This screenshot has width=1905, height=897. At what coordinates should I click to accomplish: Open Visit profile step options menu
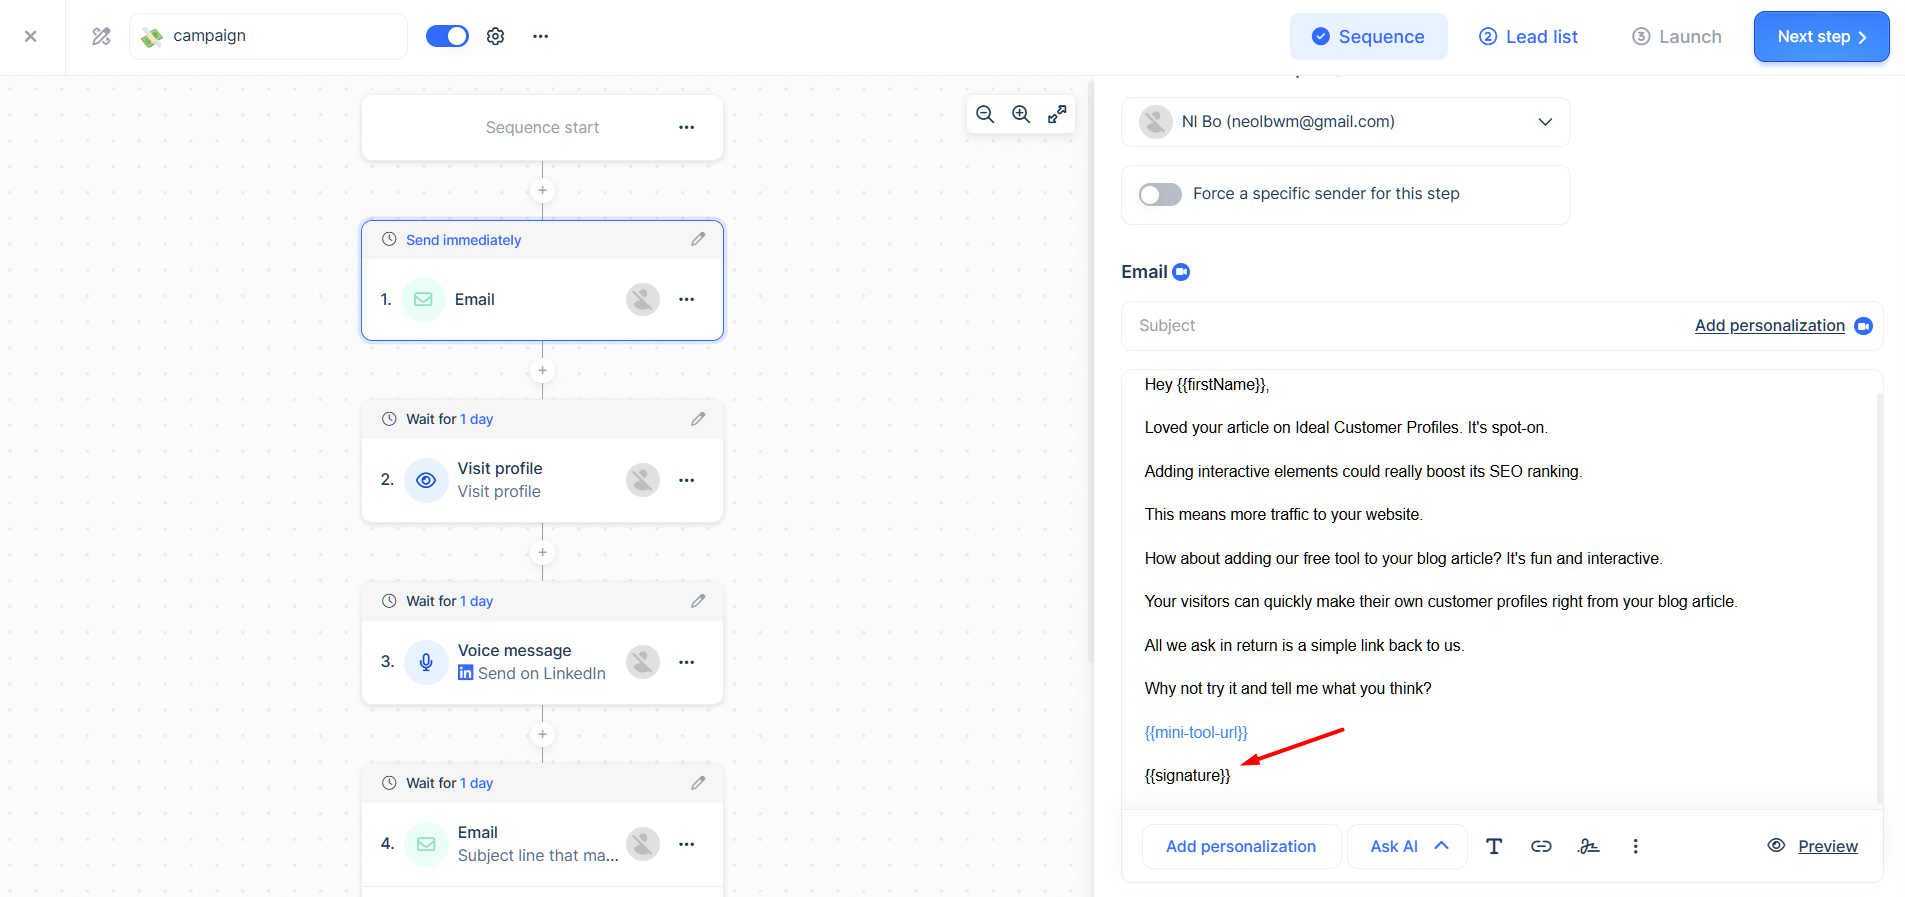pyautogui.click(x=686, y=480)
